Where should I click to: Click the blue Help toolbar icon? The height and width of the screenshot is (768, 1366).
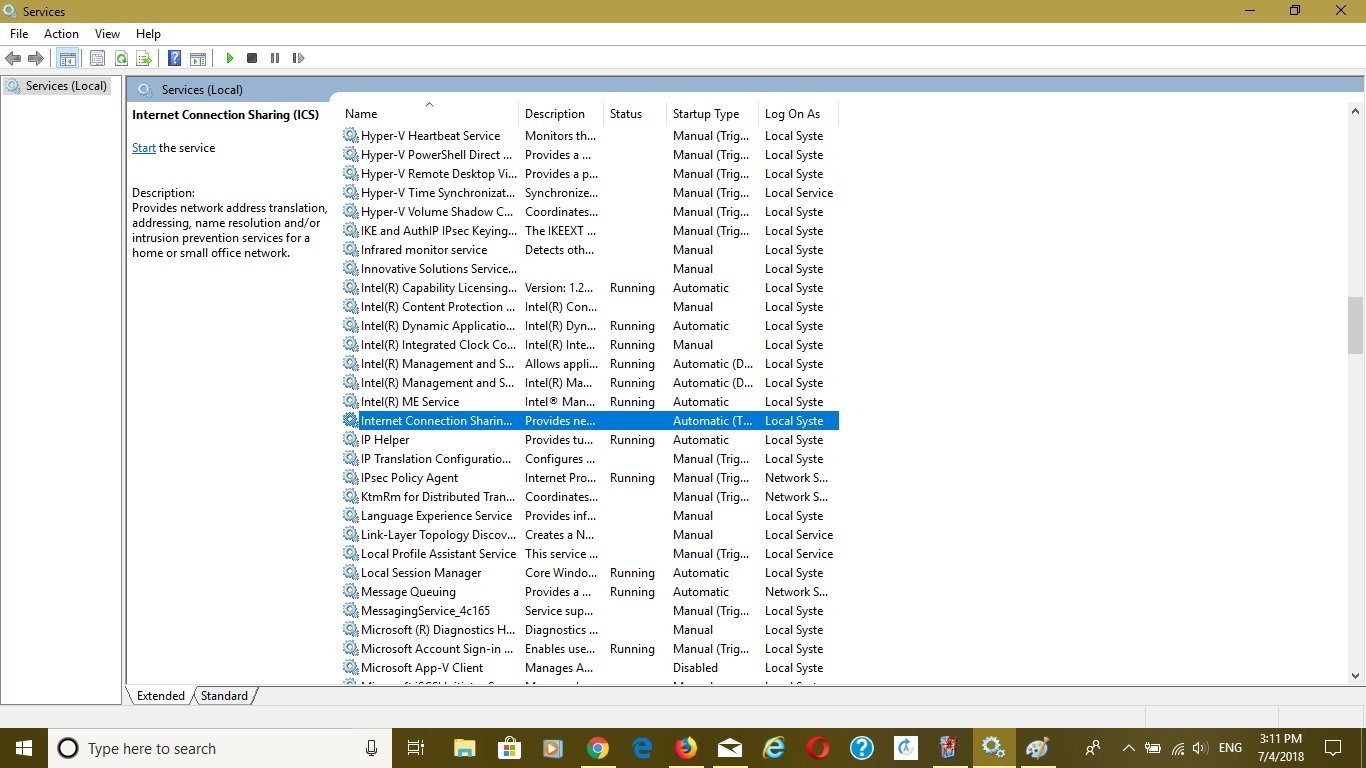pos(175,59)
